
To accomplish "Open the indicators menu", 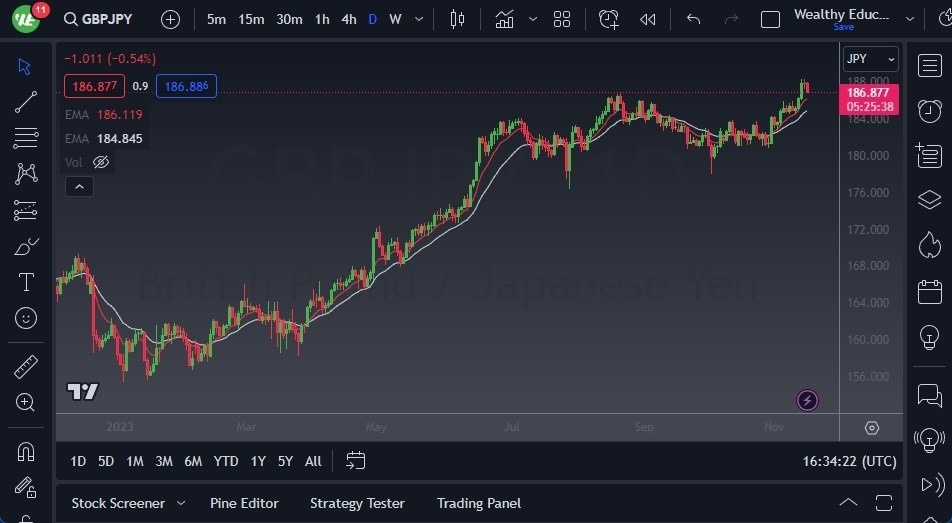I will point(504,19).
